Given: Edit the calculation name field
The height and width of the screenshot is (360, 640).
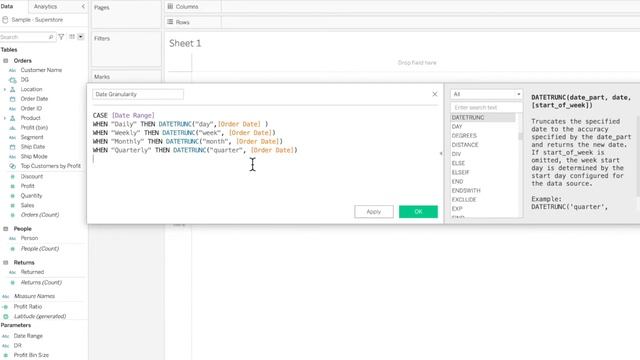Looking at the screenshot, I should click(138, 94).
